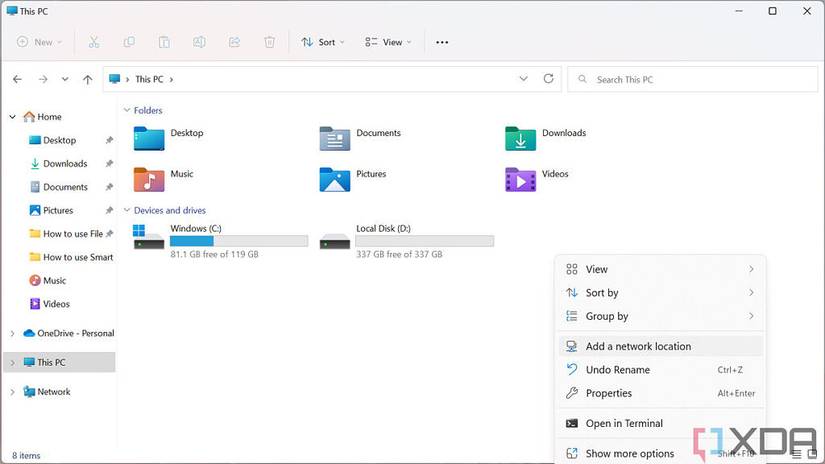Collapse the Folders group

127,110
